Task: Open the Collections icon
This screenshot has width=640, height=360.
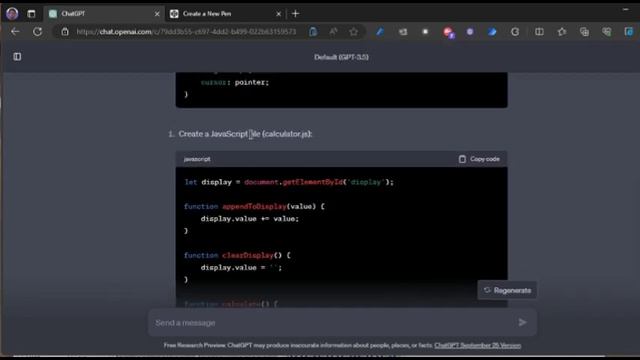Action: [x=584, y=31]
